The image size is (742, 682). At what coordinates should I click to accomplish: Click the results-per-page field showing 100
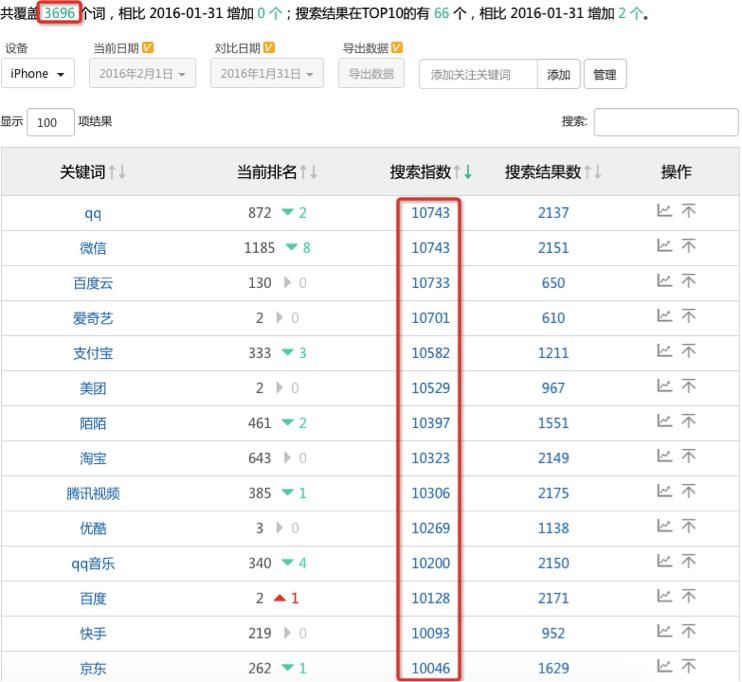(x=50, y=122)
